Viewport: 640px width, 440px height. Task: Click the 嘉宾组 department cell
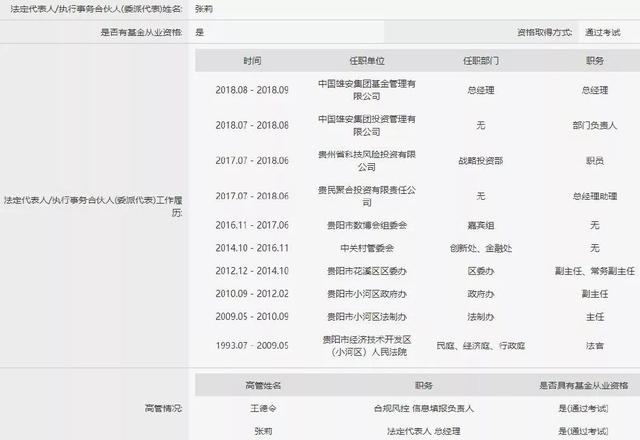coord(481,225)
